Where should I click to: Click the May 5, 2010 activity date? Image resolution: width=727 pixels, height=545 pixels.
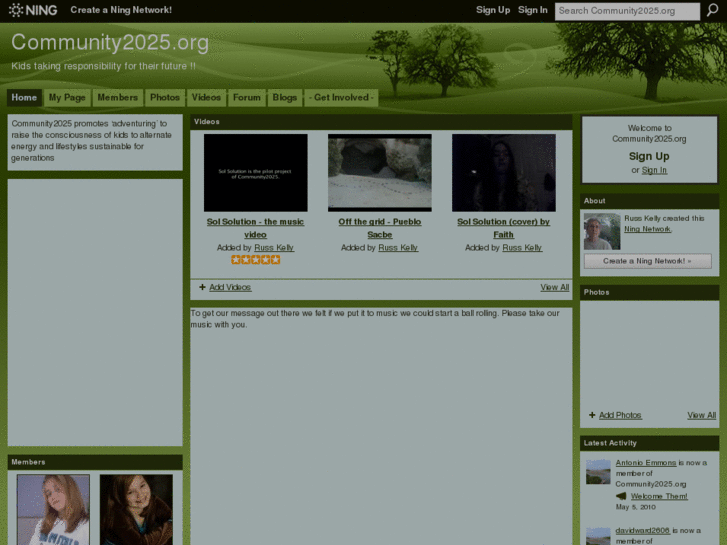point(636,507)
